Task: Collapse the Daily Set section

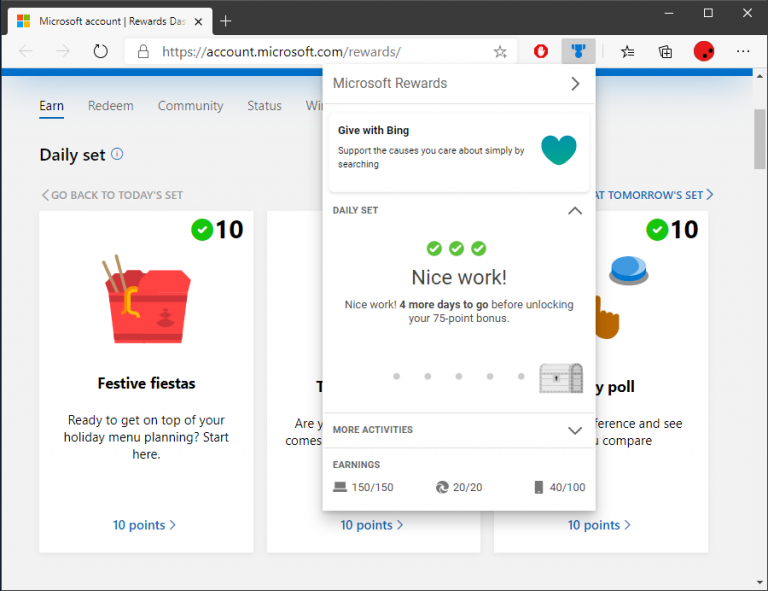Action: (x=574, y=211)
